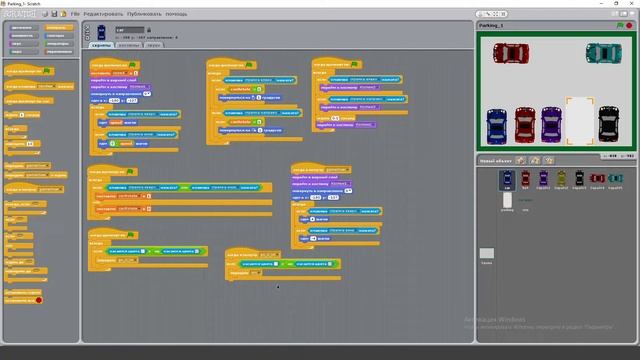Click the green flag above the stage
Image resolution: width=640 pixels, height=360 pixels.
[620, 25]
